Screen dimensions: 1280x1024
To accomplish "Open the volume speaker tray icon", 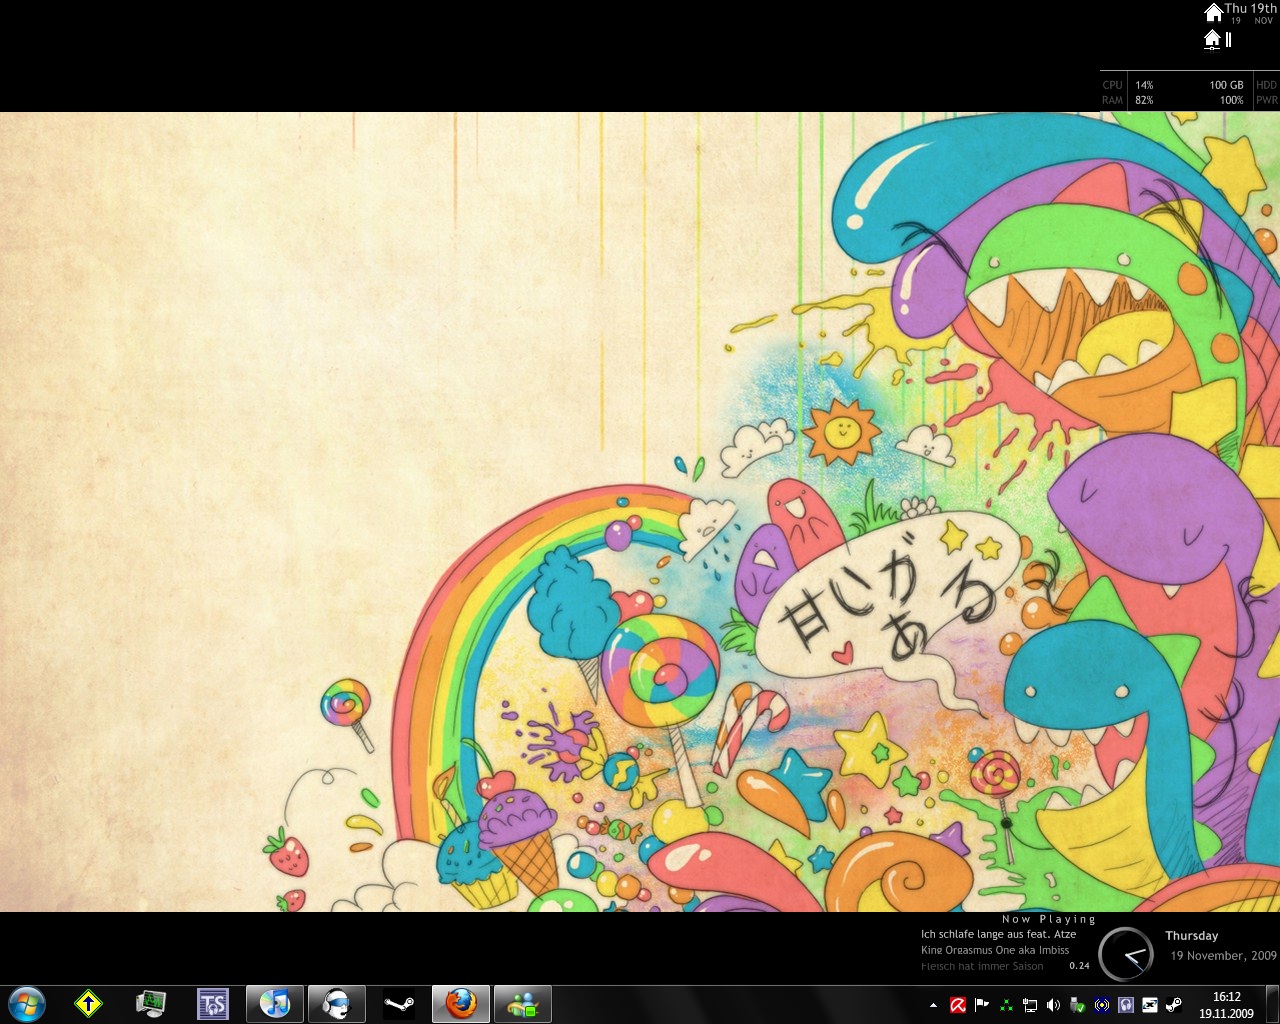I will click(1053, 1005).
